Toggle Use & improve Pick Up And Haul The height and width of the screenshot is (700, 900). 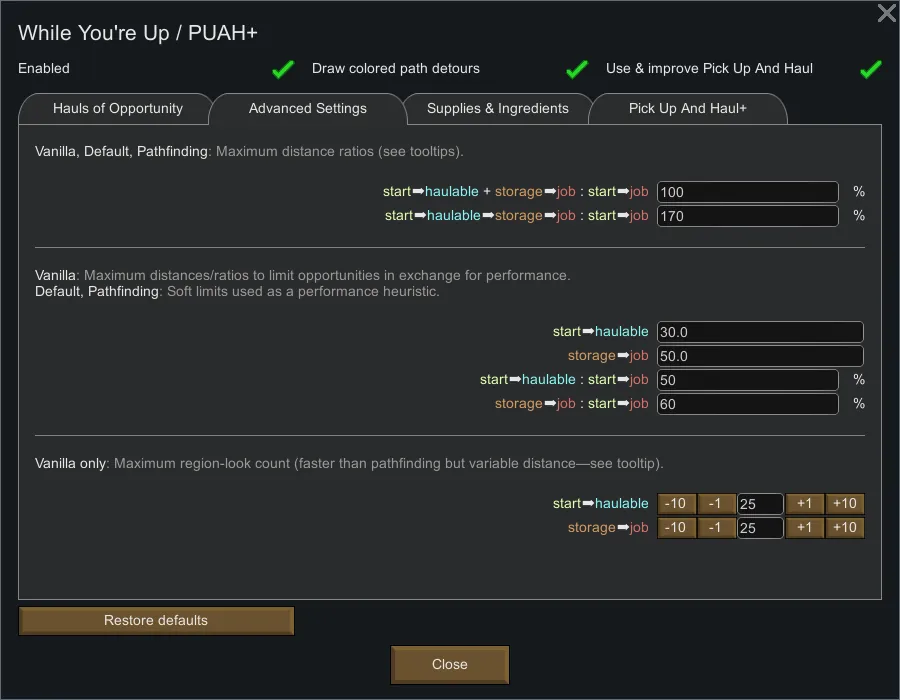point(870,69)
